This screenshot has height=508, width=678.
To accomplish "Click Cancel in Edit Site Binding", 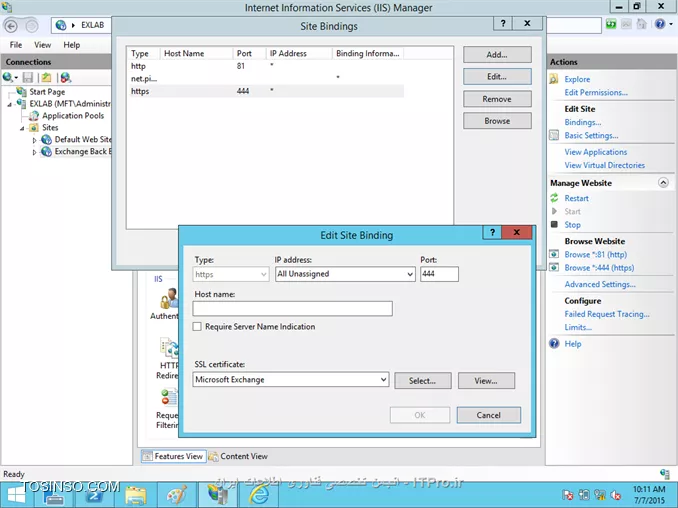I will [489, 415].
